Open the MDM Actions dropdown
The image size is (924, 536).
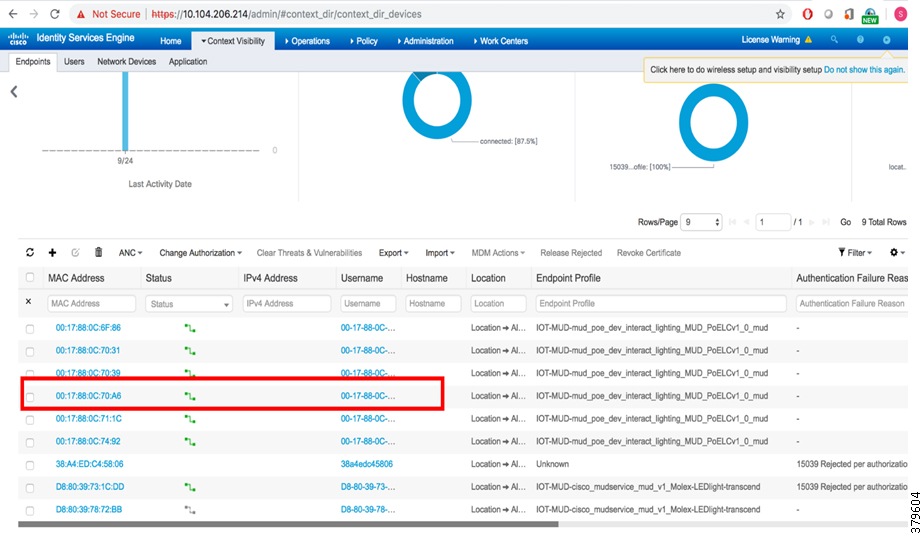pyautogui.click(x=498, y=253)
